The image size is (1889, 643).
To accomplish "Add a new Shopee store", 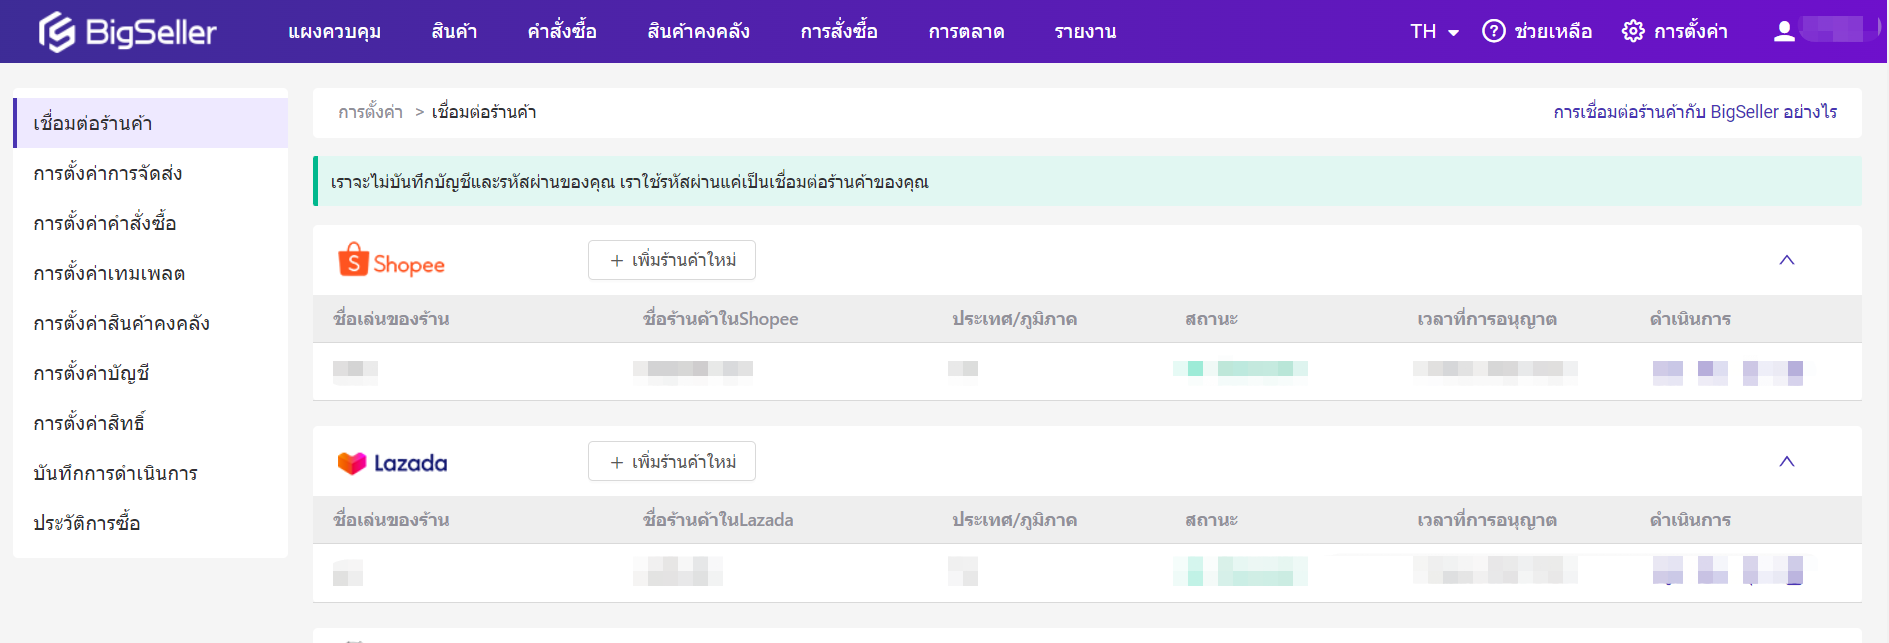I will [672, 260].
